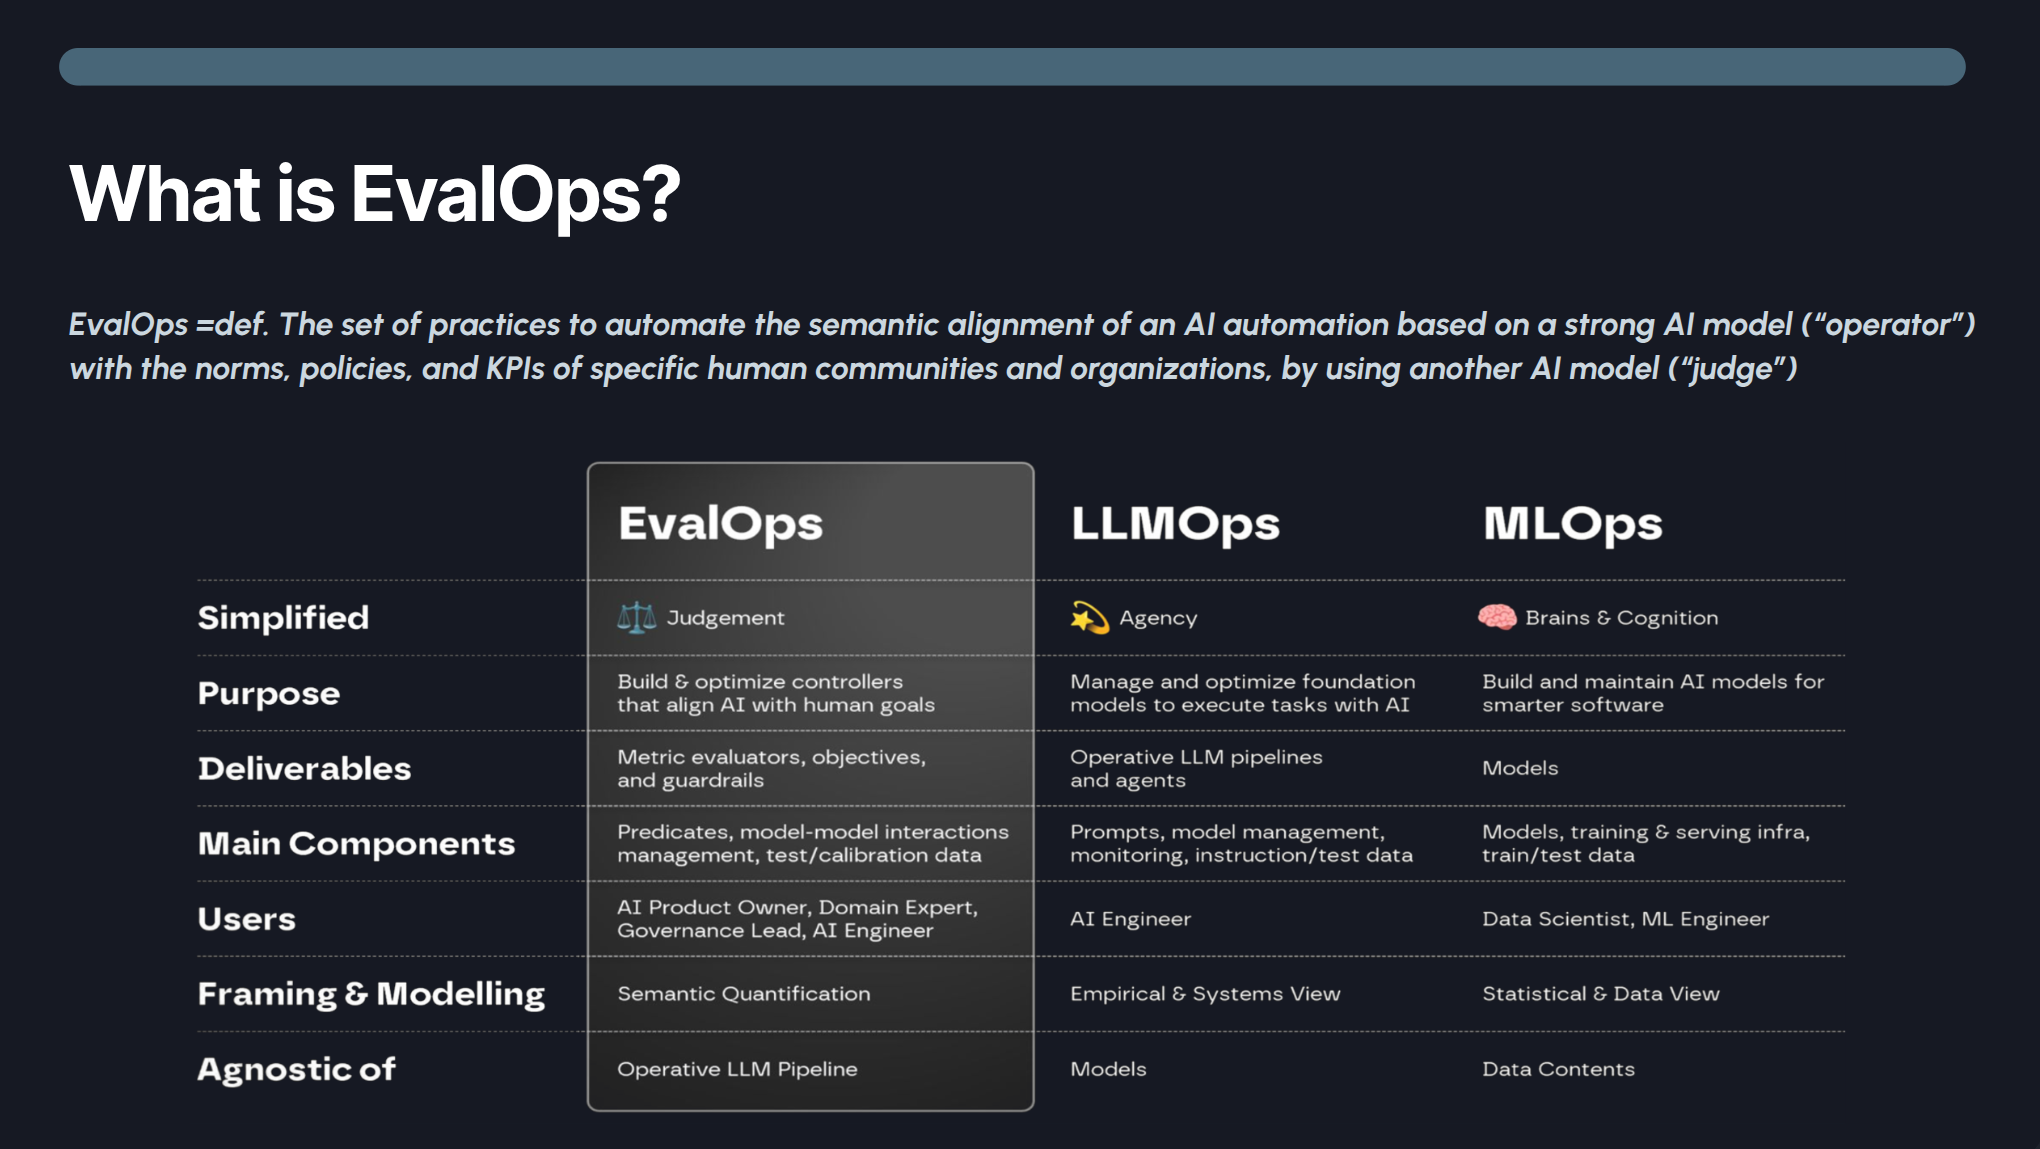Expand the Main Components row

coord(357,843)
